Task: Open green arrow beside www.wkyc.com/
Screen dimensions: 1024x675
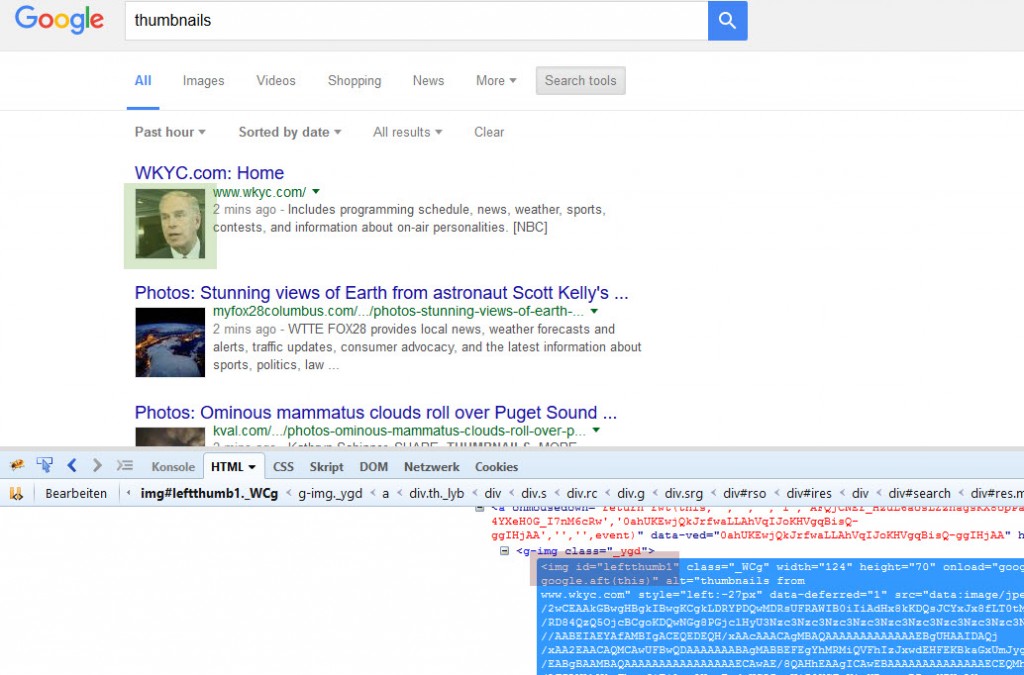Action: click(316, 192)
